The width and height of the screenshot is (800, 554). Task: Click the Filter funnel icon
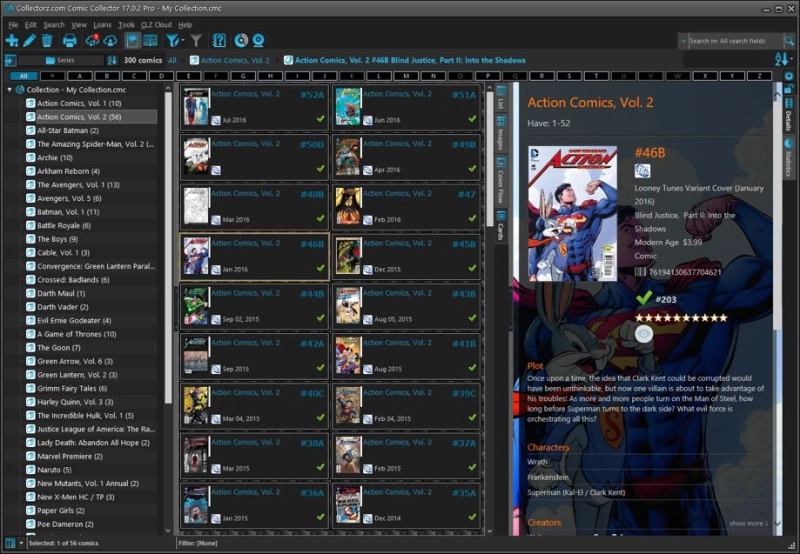coord(196,41)
